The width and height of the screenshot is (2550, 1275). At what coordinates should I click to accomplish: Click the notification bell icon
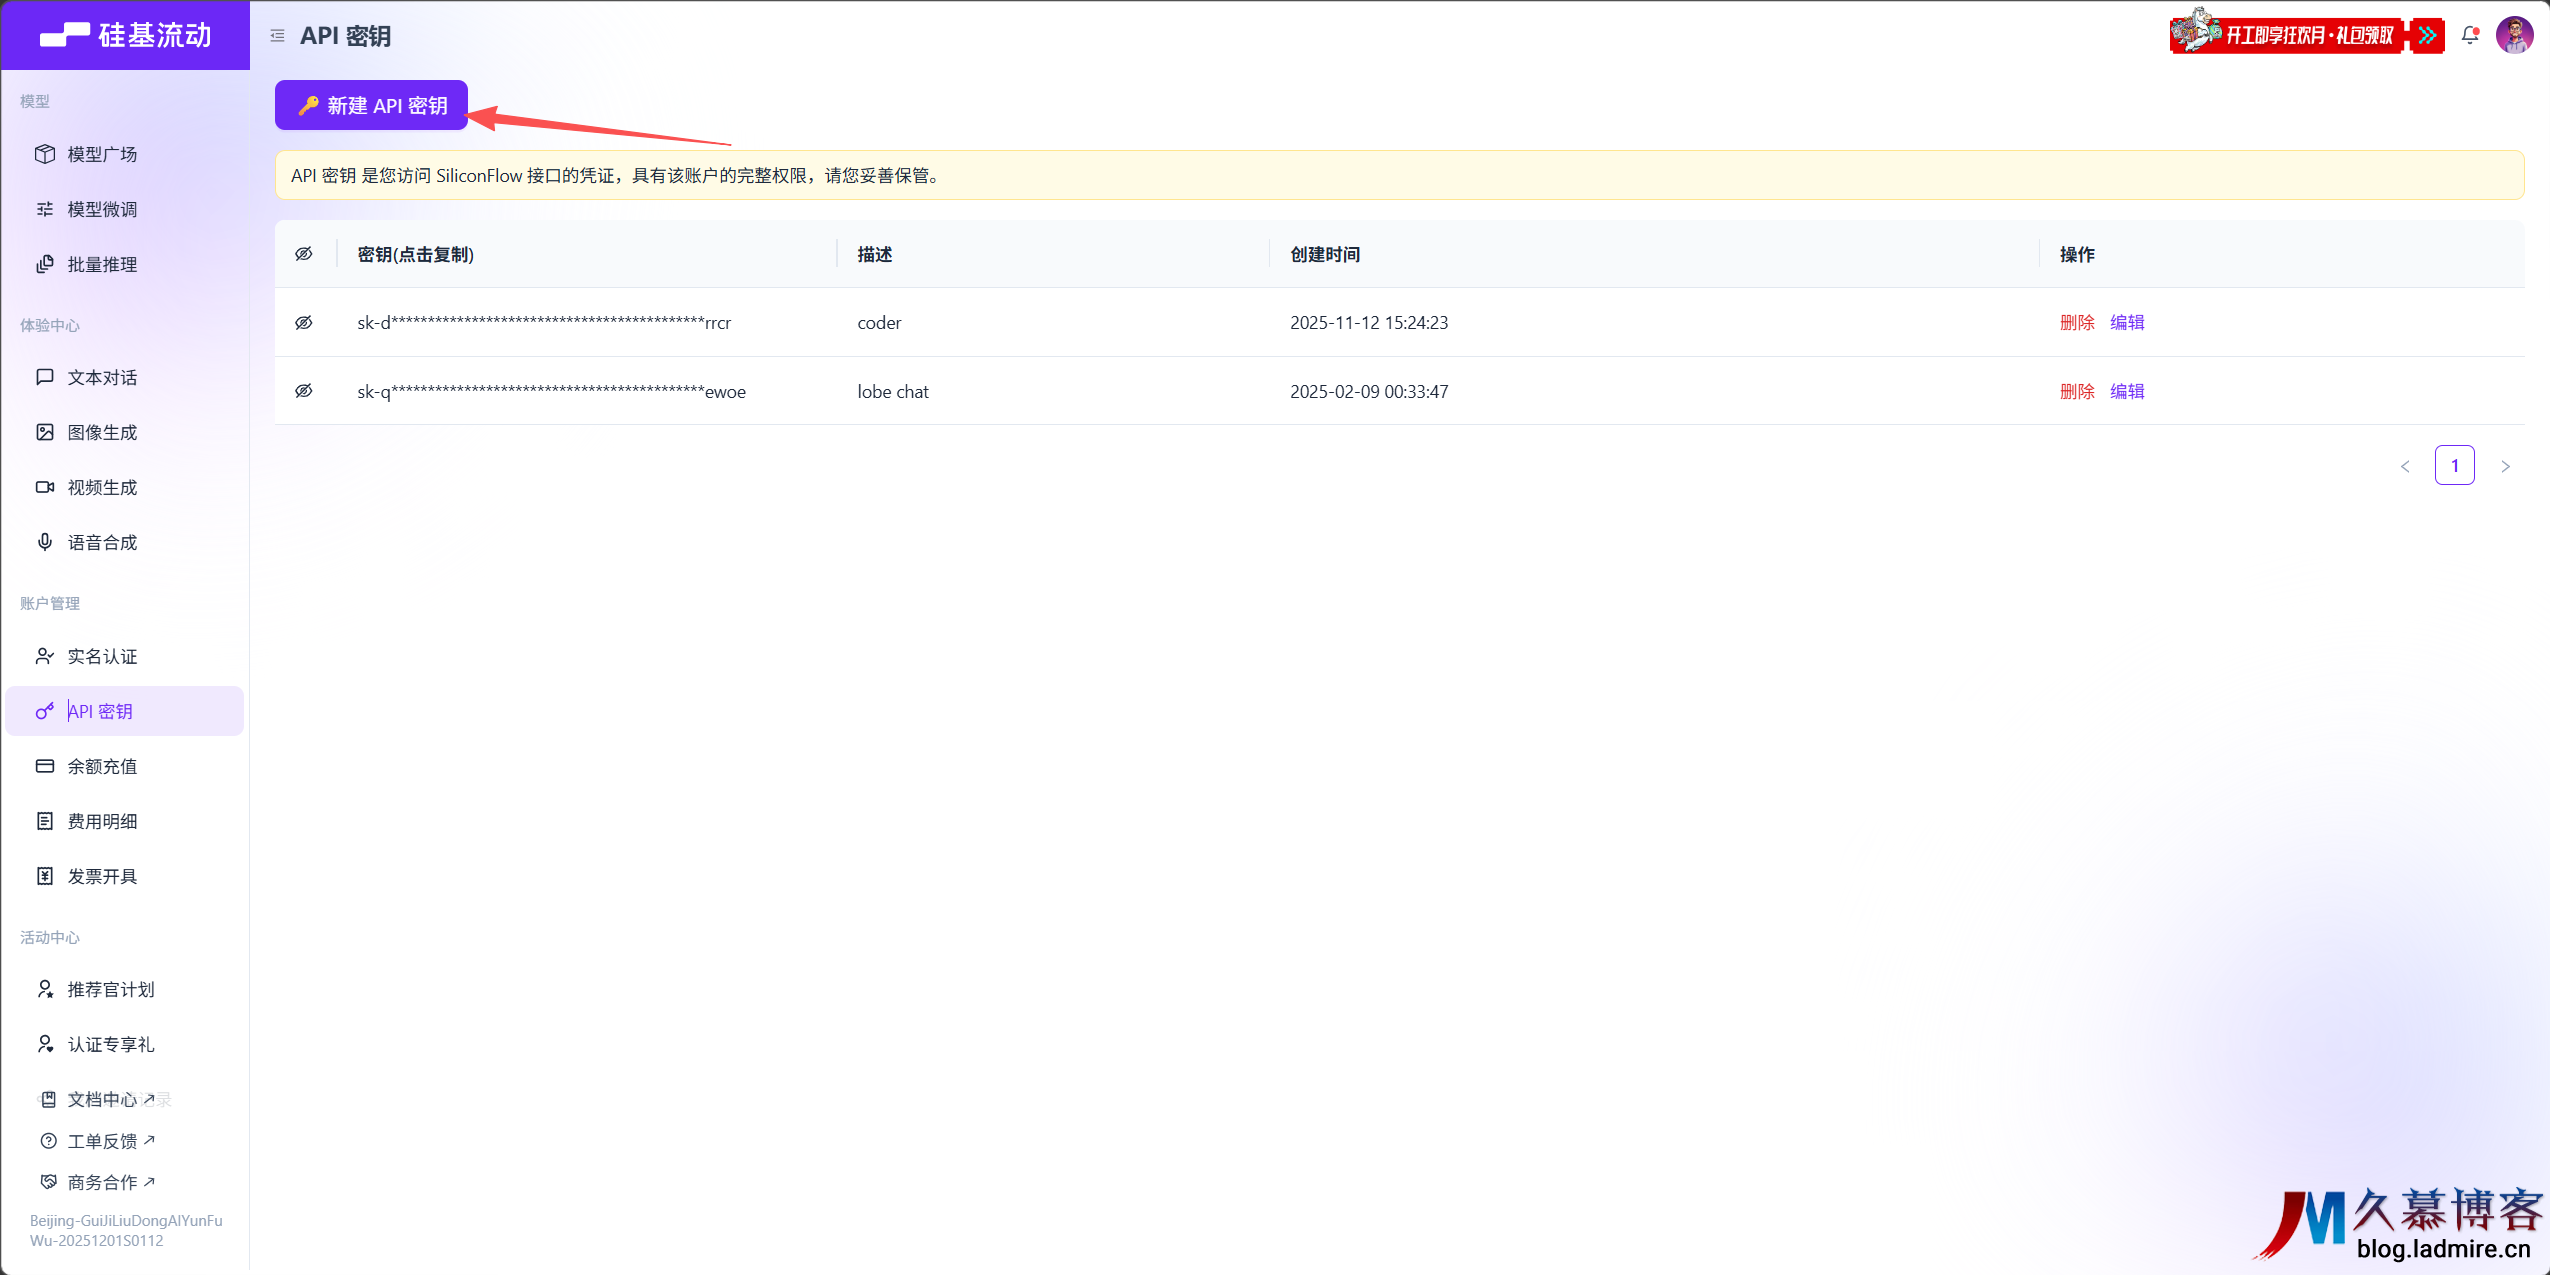(2469, 36)
